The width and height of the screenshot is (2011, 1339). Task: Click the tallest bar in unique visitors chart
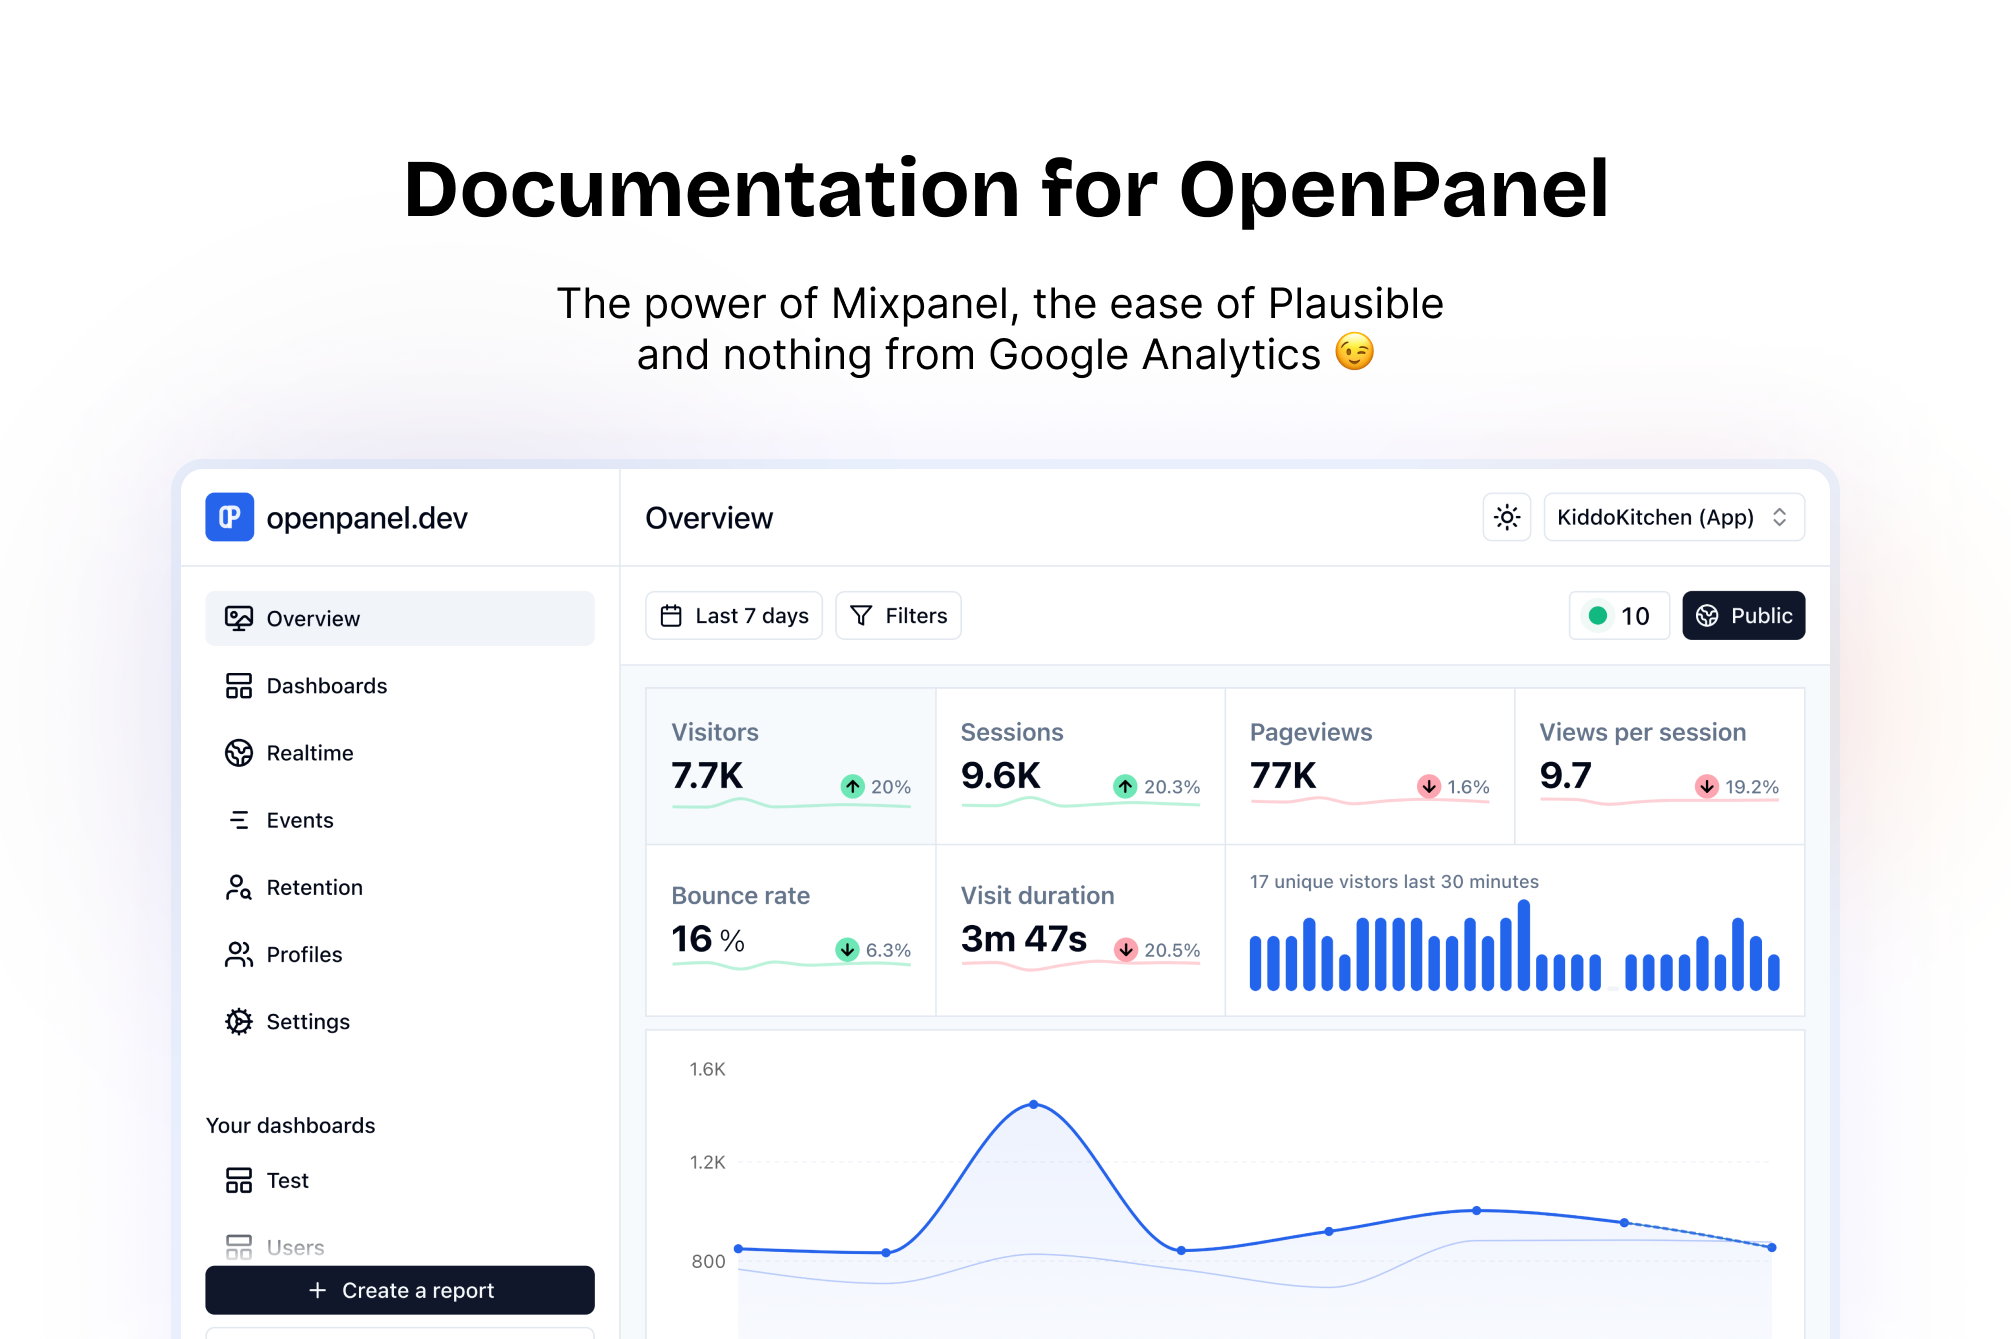click(x=1523, y=945)
